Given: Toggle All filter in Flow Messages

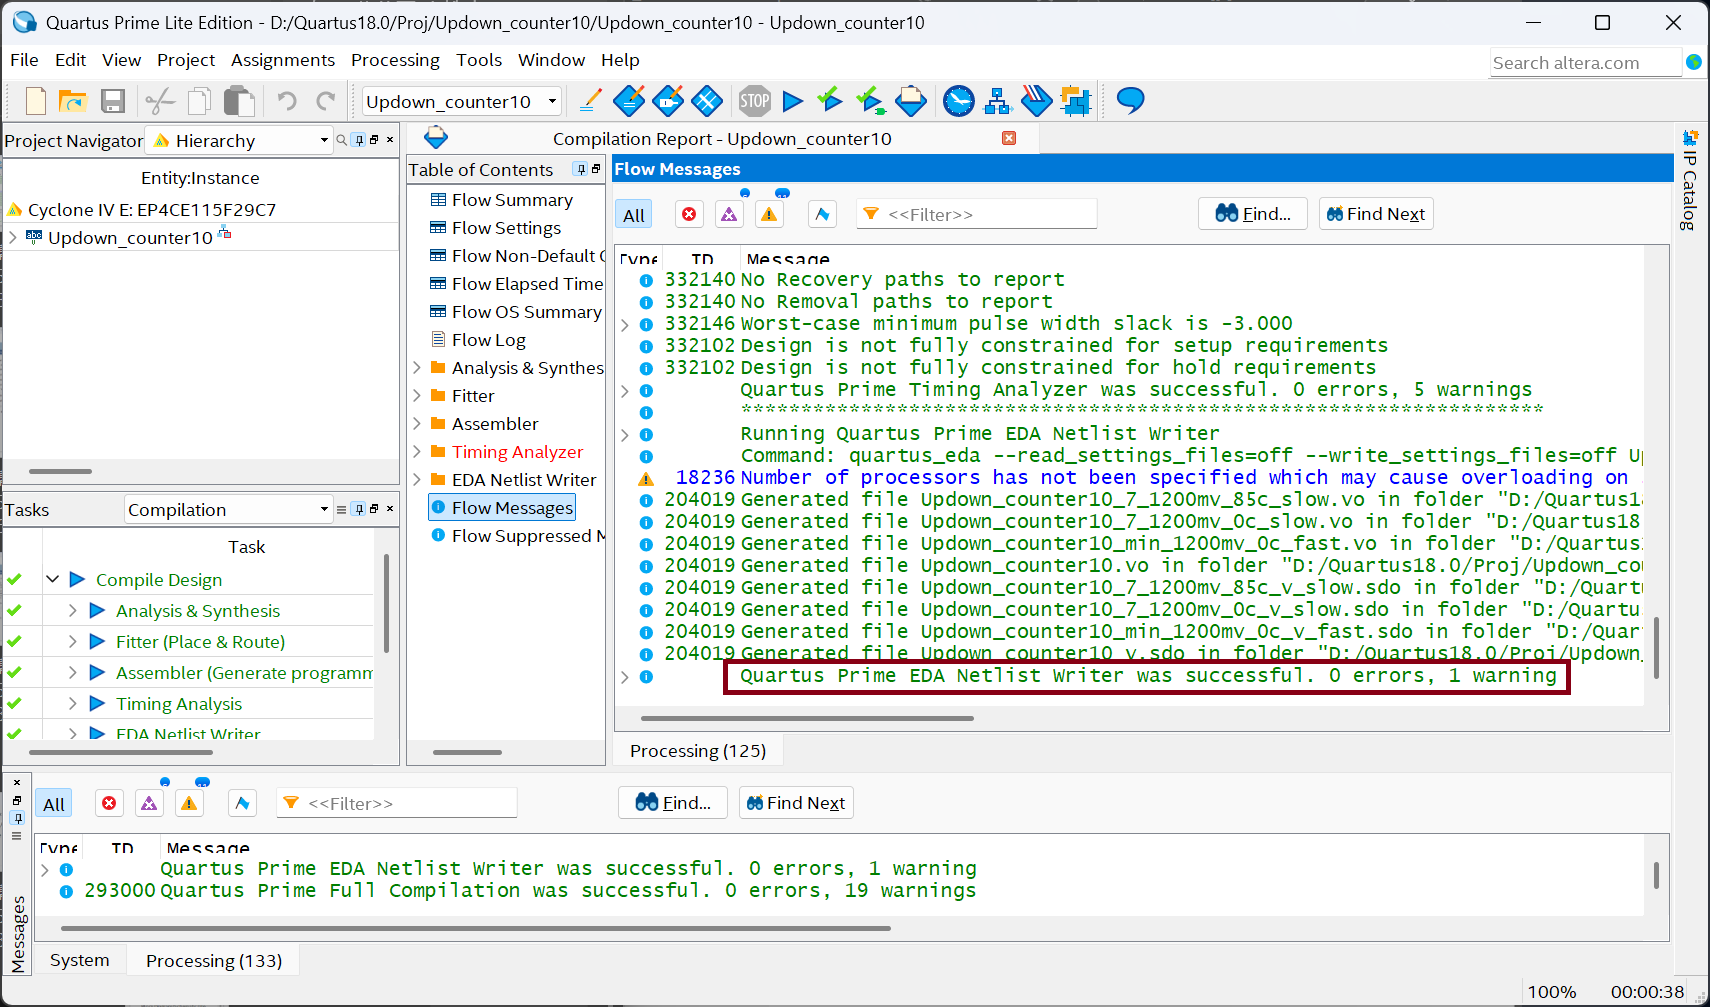Looking at the screenshot, I should (x=634, y=215).
